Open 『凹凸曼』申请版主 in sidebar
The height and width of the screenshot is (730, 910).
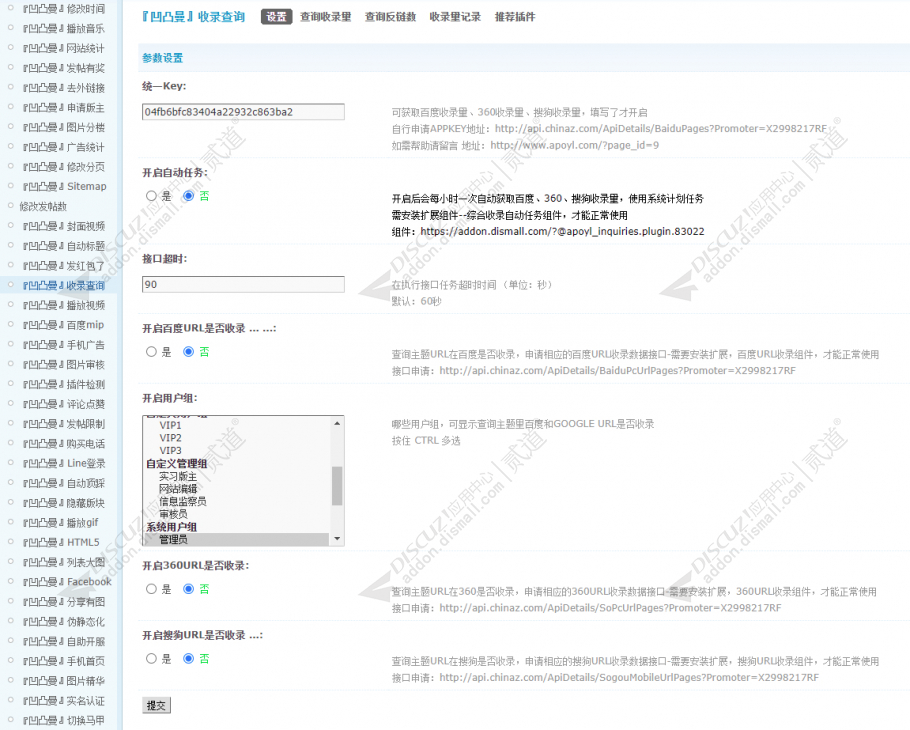64,107
